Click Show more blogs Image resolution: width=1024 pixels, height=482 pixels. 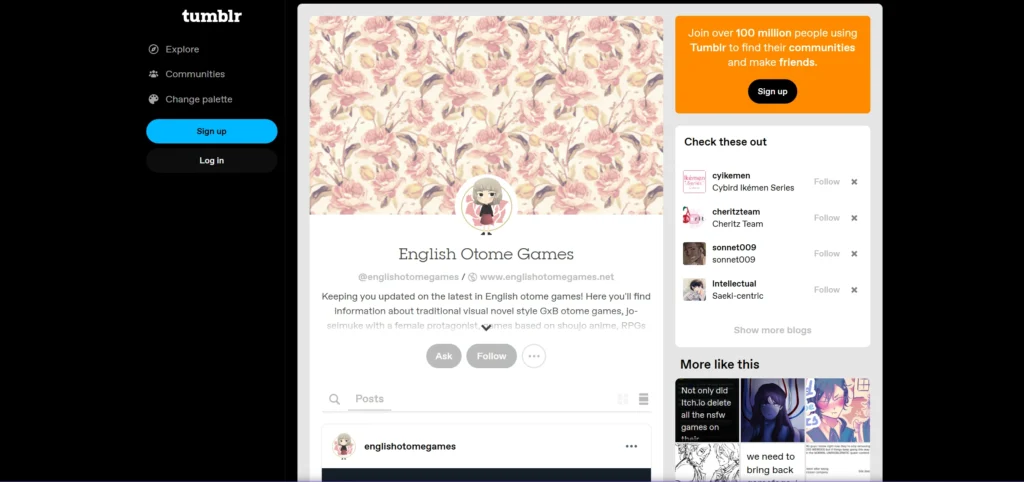(x=773, y=330)
